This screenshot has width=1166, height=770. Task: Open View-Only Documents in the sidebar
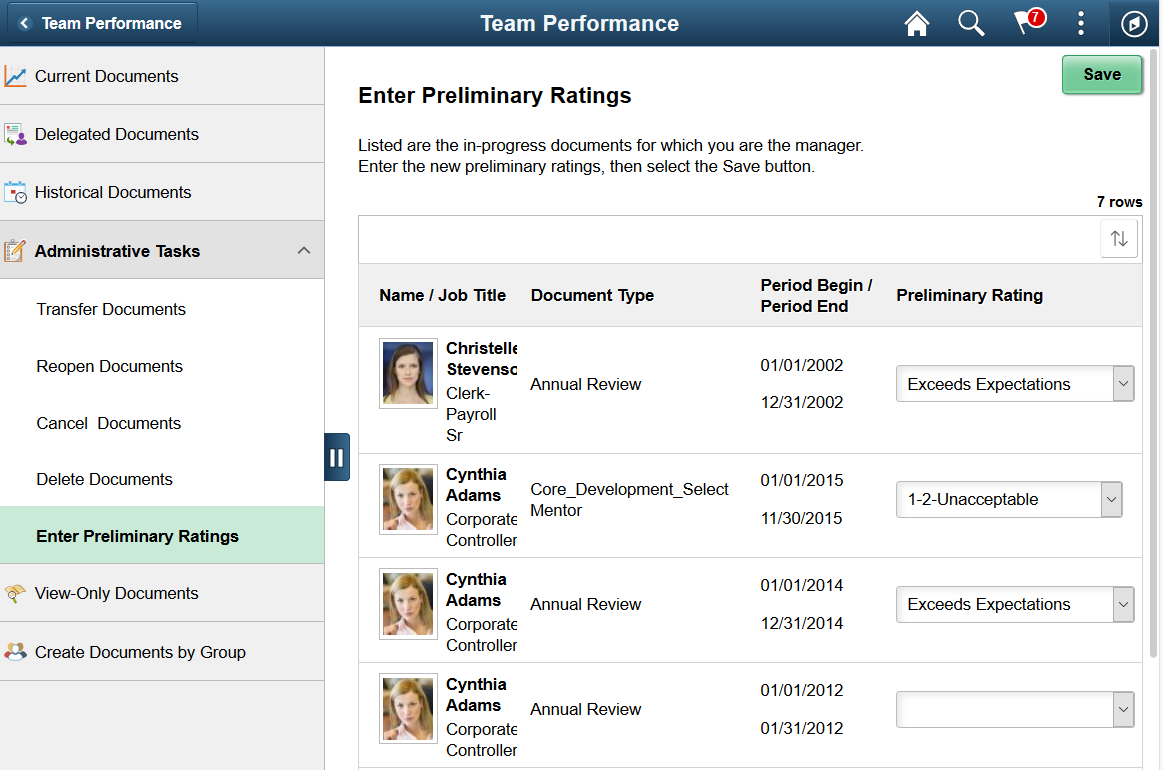tap(162, 593)
